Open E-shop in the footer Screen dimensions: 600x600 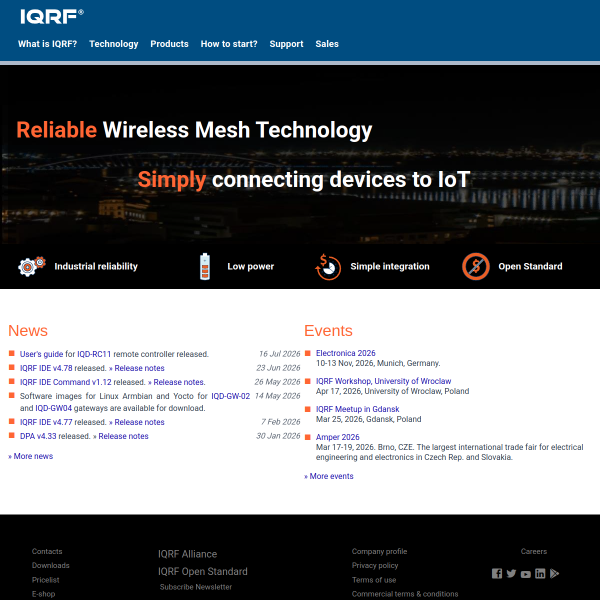(43, 594)
